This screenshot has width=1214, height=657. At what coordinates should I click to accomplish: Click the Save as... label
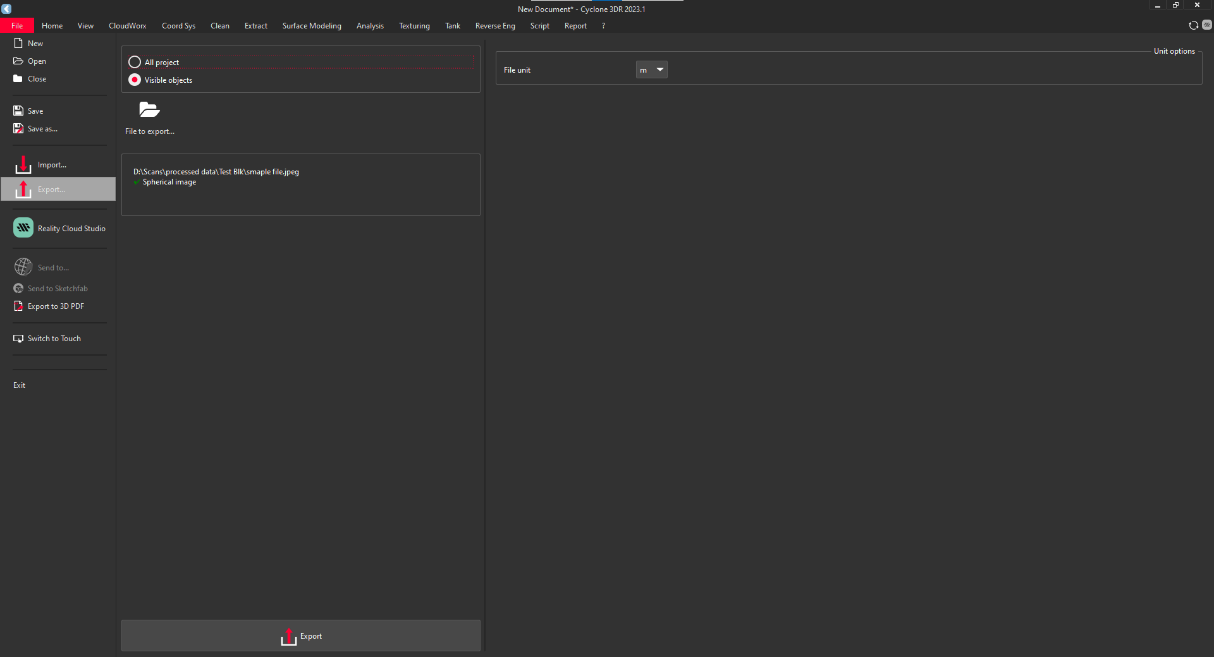click(x=43, y=128)
